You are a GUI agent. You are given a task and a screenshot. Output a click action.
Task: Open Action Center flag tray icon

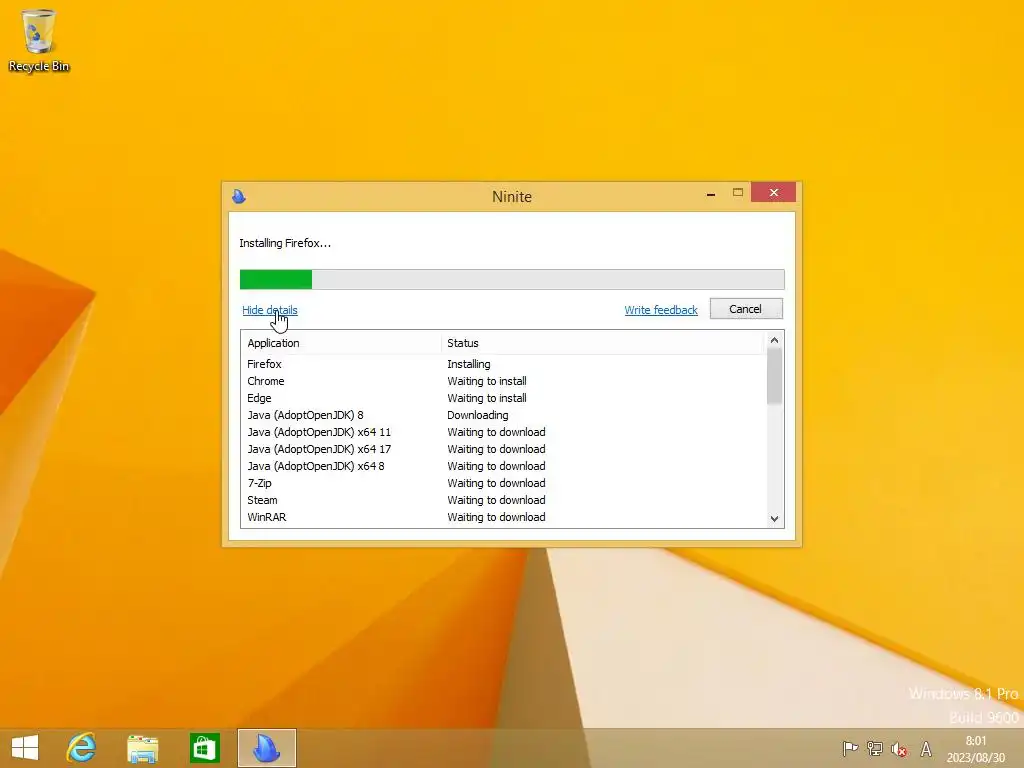pos(850,748)
